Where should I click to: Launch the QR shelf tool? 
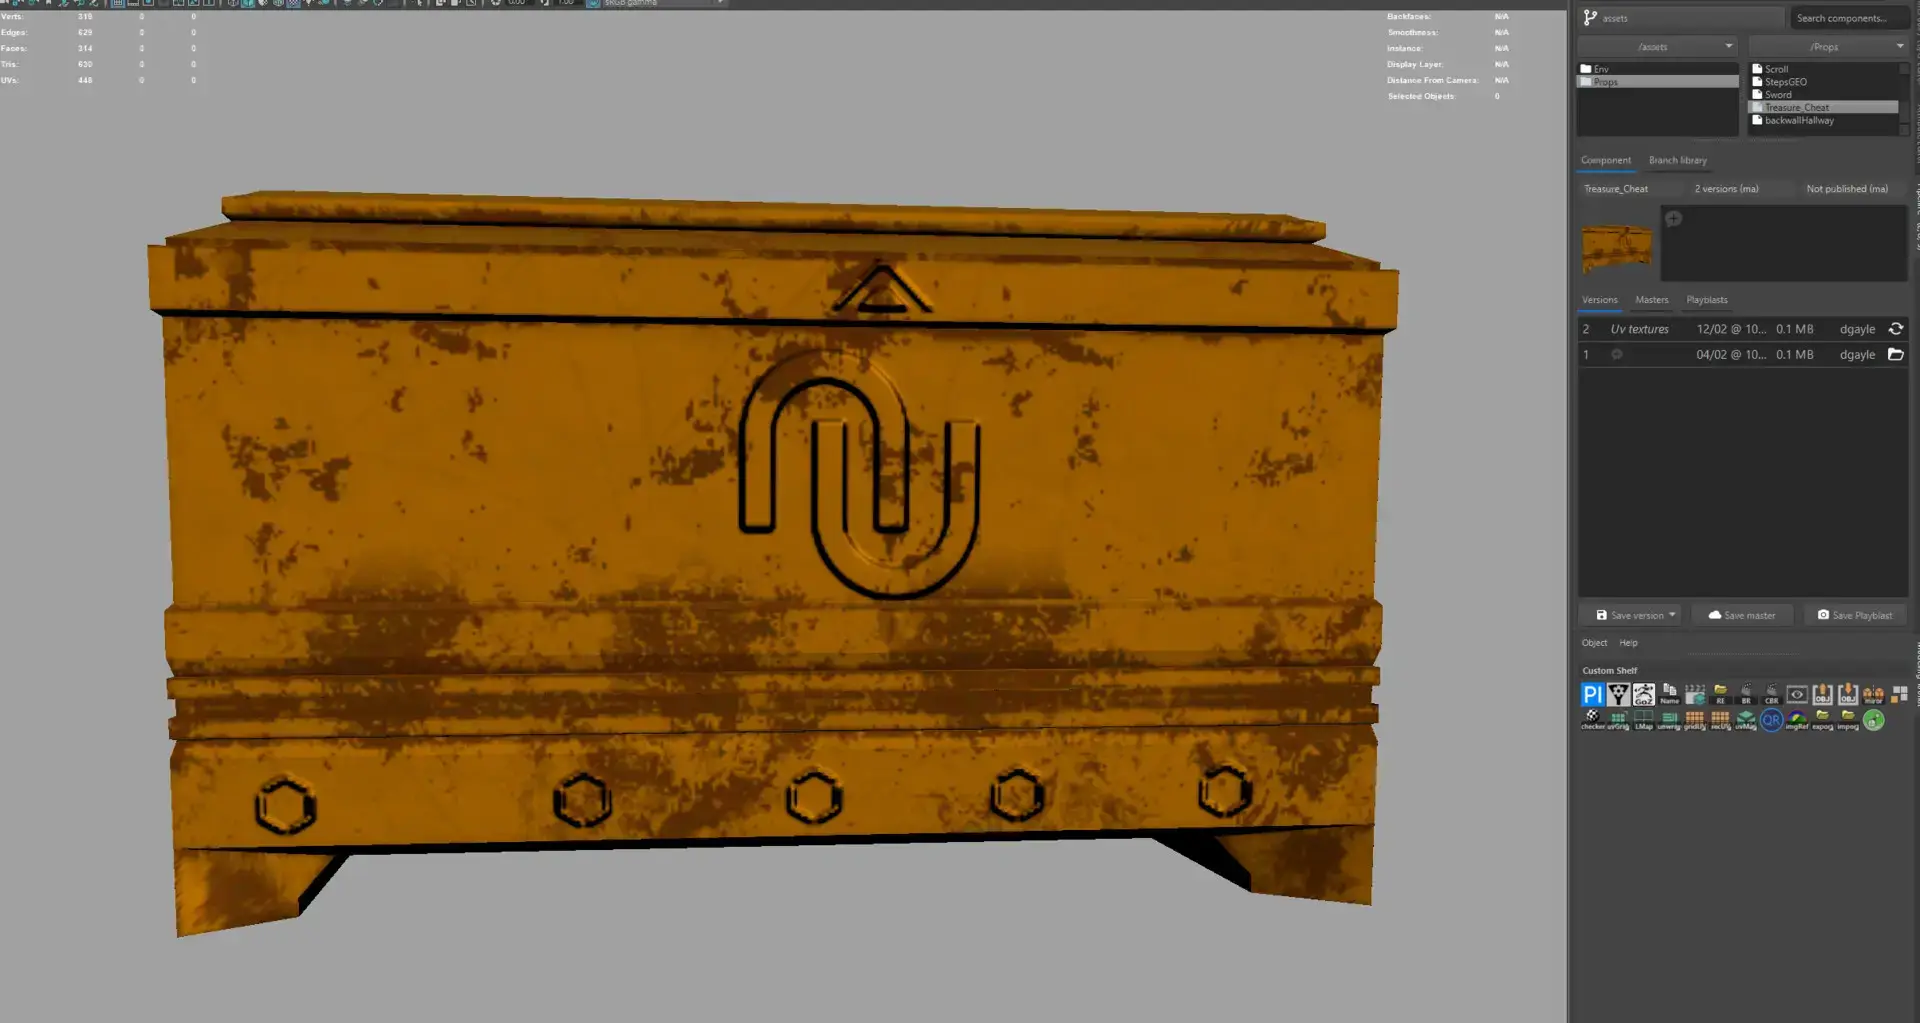click(1771, 719)
